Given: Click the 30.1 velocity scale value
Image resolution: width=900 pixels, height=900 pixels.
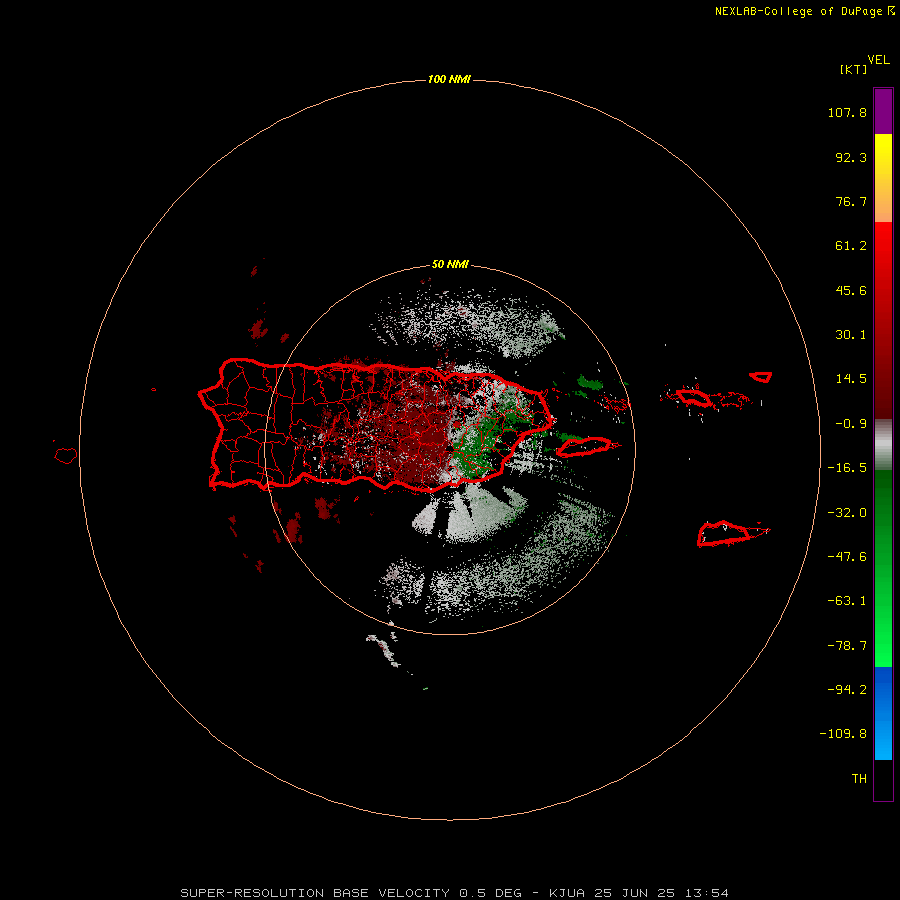Looking at the screenshot, I should (x=851, y=335).
